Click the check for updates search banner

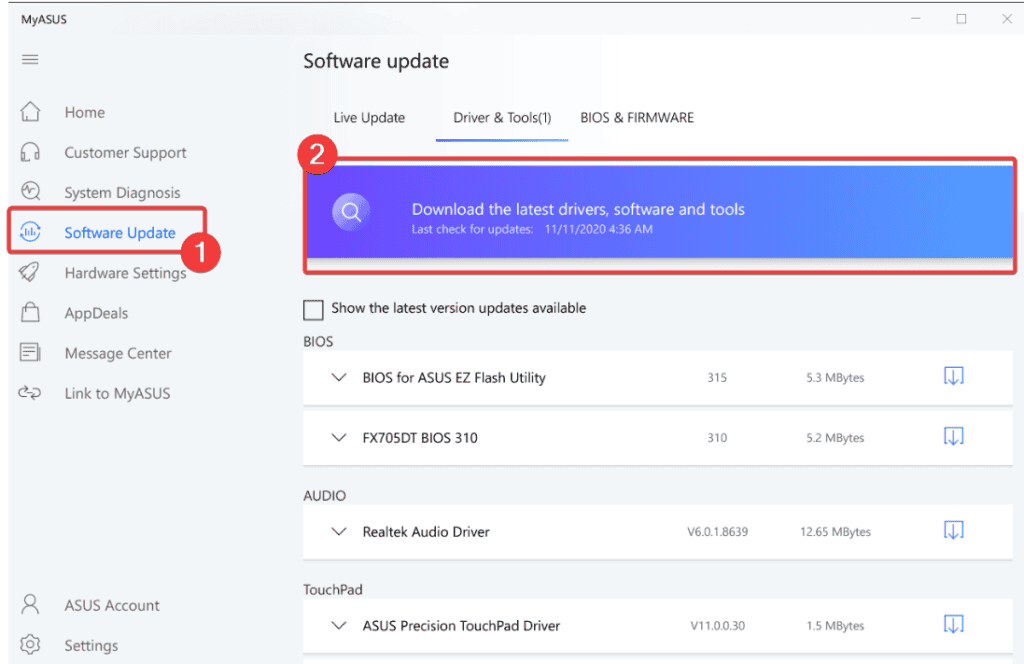pos(351,212)
